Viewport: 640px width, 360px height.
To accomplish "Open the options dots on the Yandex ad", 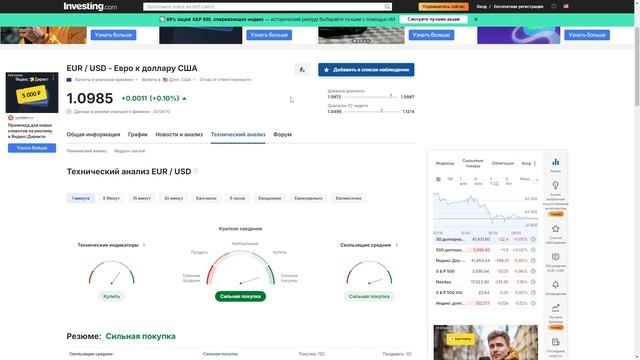I will [53, 77].
